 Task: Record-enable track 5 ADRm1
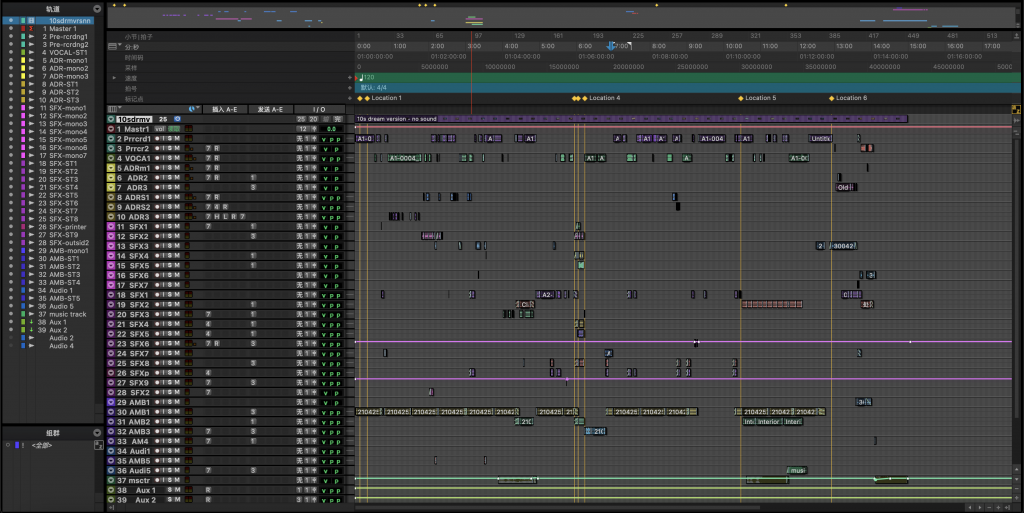point(157,168)
